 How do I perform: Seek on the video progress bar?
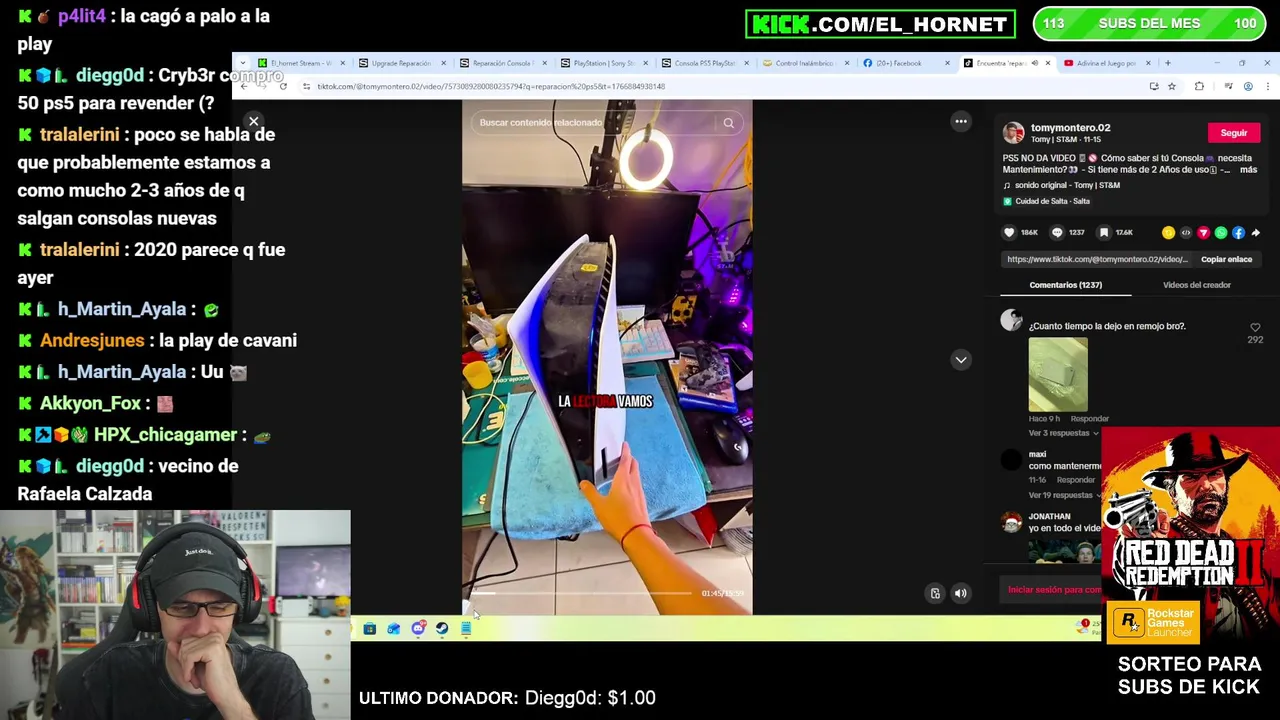coord(582,594)
